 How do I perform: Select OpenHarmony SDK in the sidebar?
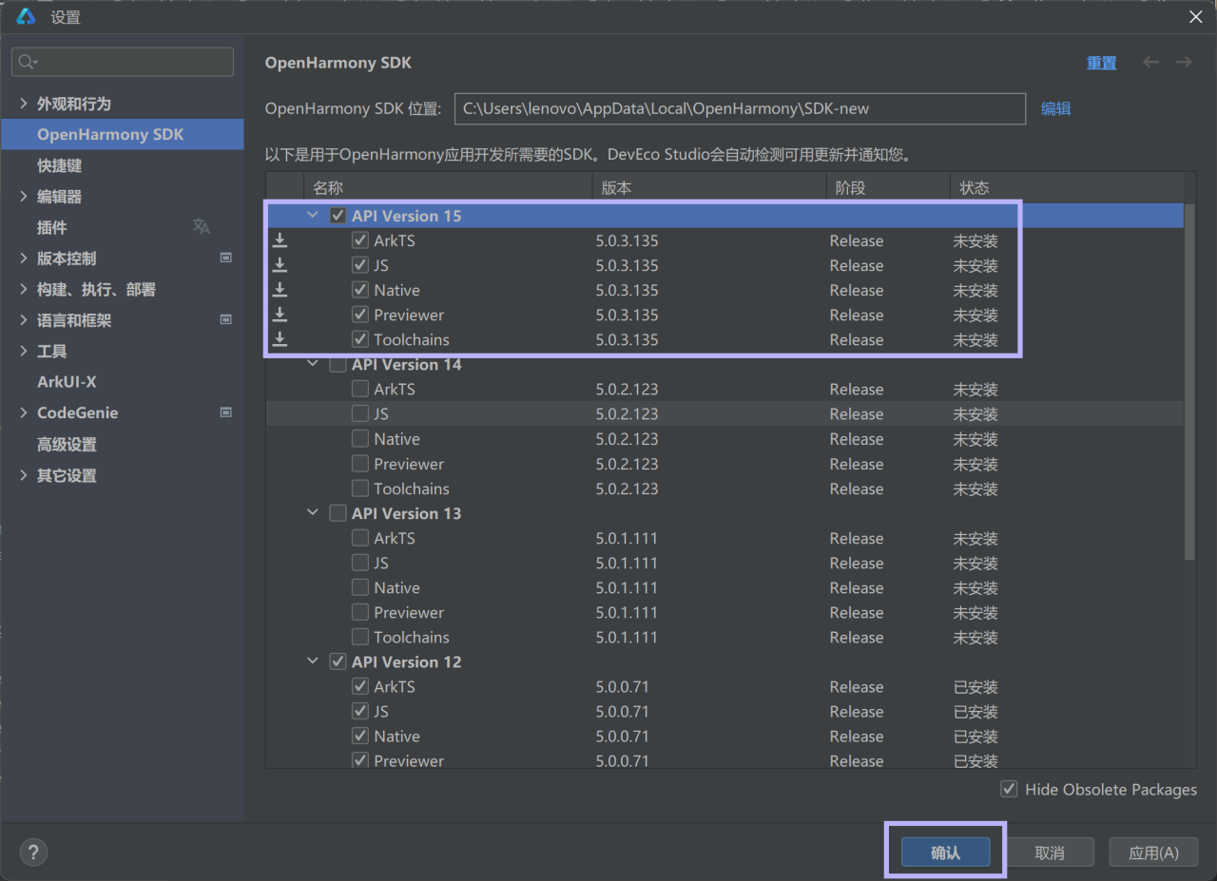pyautogui.click(x=122, y=134)
